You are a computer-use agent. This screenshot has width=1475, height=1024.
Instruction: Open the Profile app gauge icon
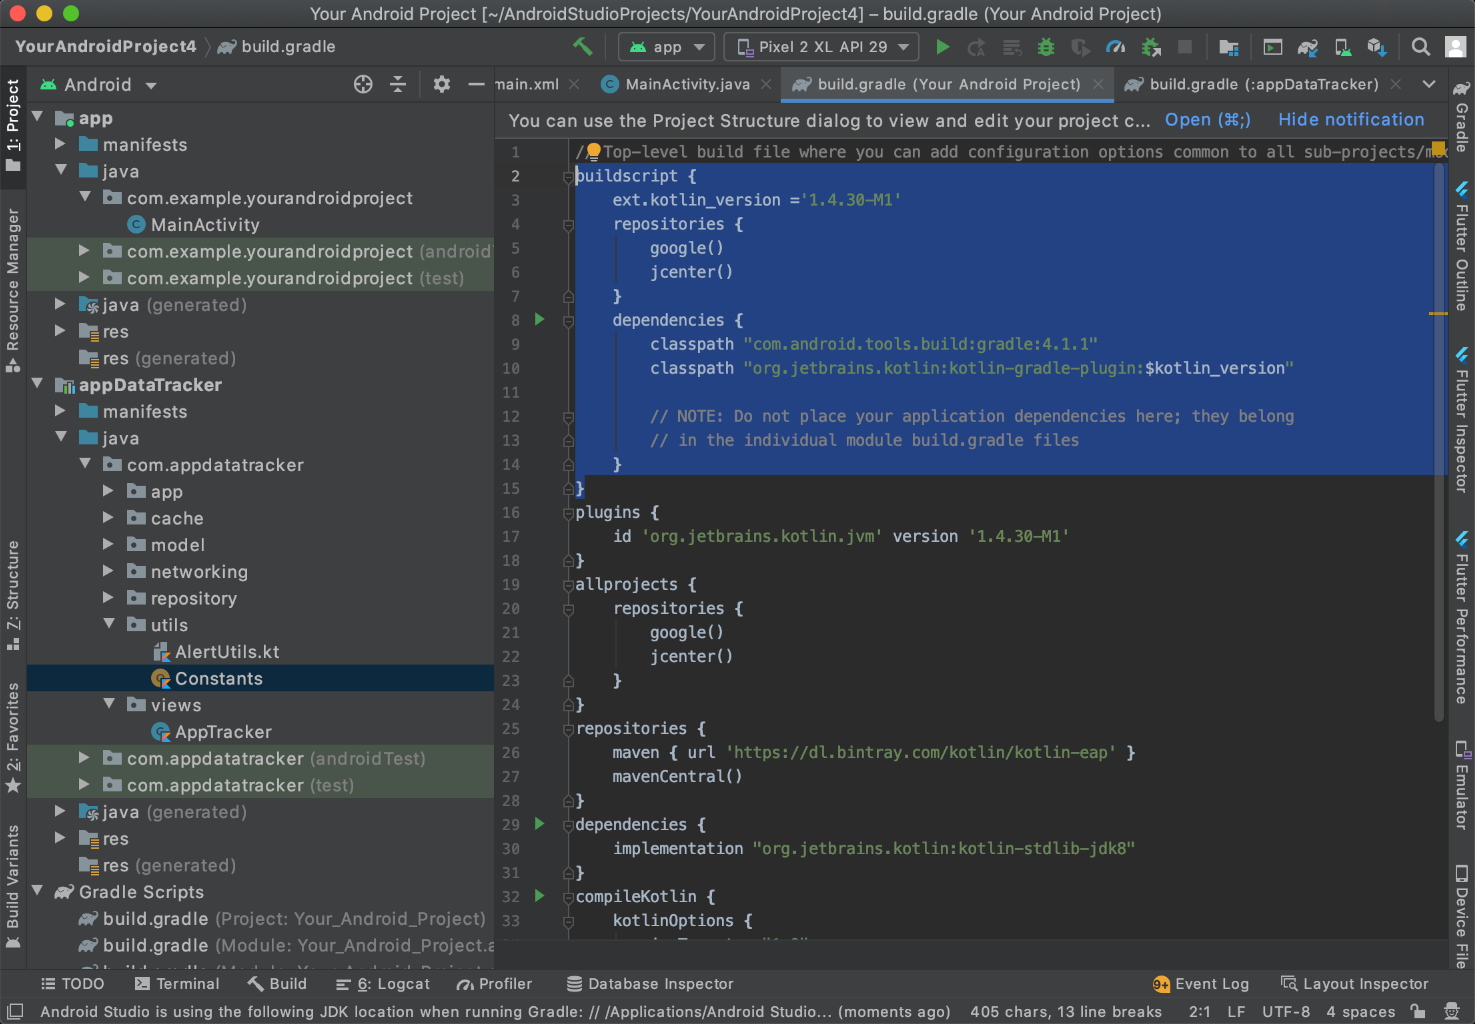click(1115, 47)
